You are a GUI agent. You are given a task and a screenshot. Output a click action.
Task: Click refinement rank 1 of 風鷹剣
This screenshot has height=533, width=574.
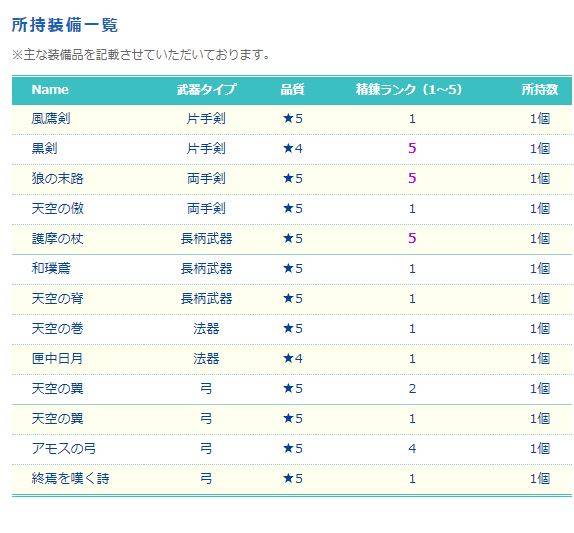[x=412, y=119]
